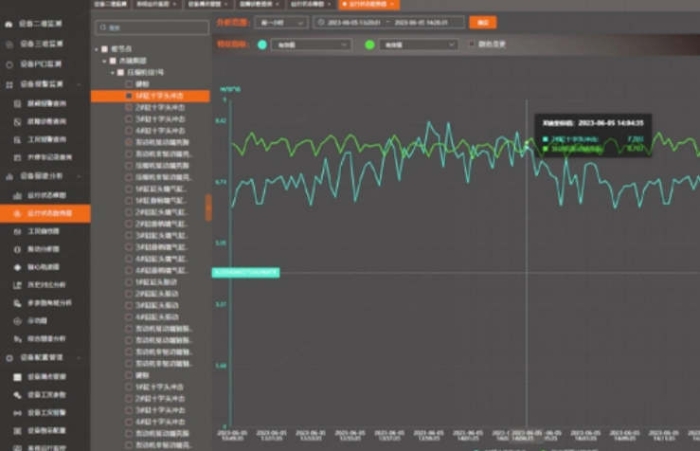Collapse the 根节点 root tree node
The height and width of the screenshot is (451, 700).
tap(98, 49)
